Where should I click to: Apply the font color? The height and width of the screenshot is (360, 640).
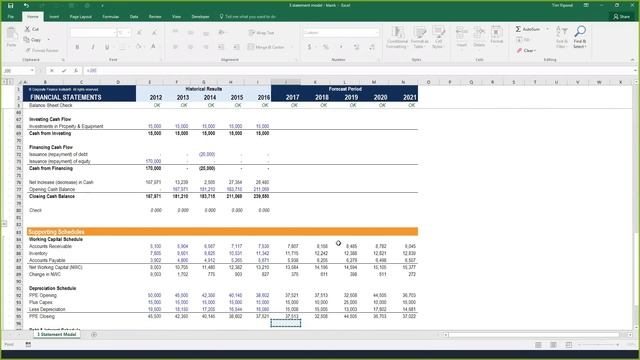click(153, 47)
